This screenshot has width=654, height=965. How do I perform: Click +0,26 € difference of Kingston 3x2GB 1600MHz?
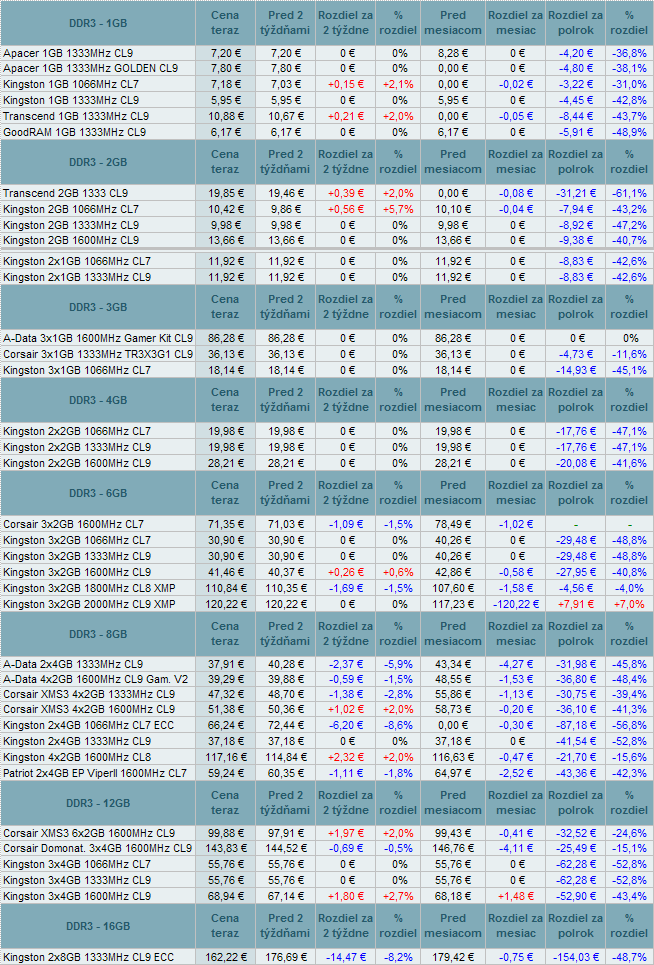(346, 572)
